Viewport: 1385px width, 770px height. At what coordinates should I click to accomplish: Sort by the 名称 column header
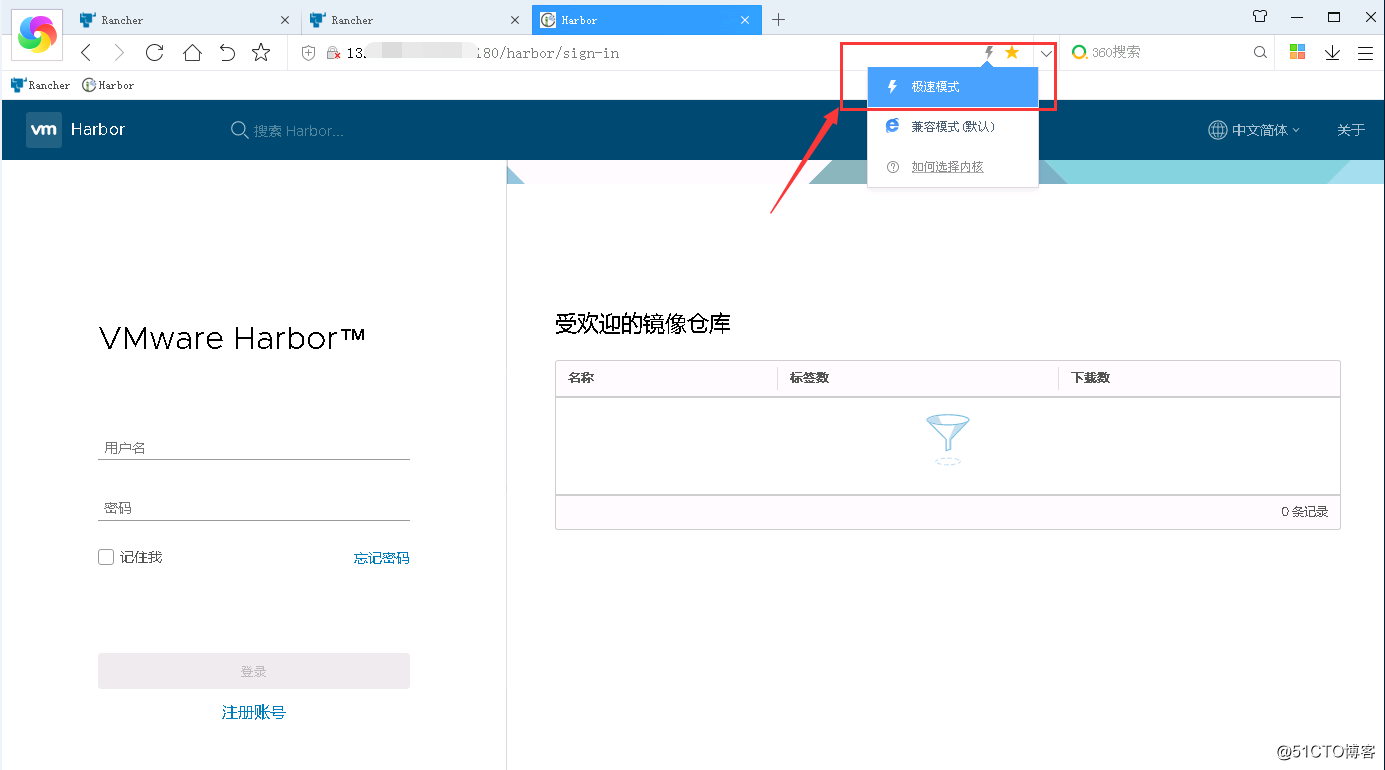581,378
